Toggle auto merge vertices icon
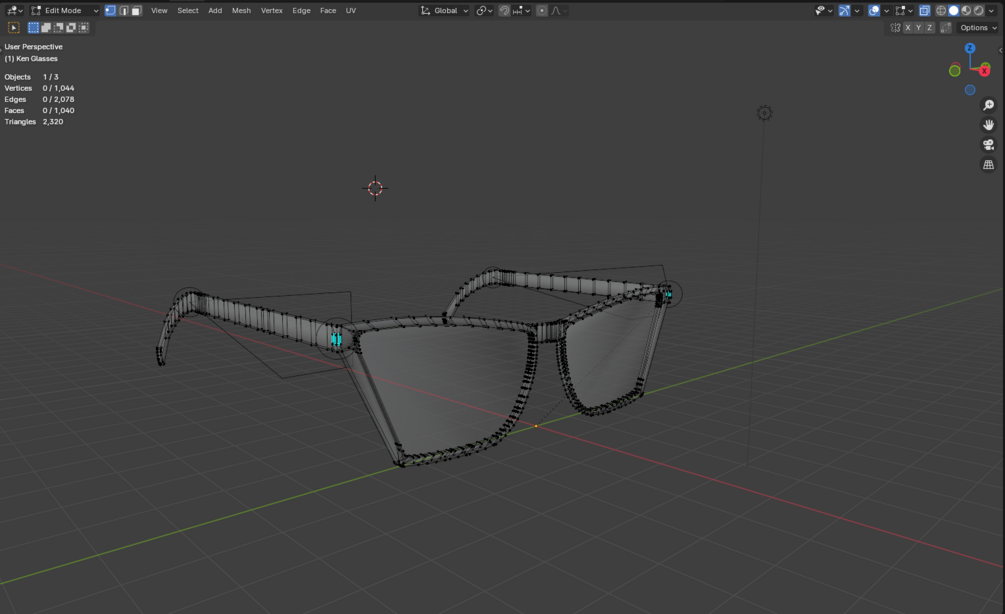Screen dimensions: 1005x614 click(946, 28)
